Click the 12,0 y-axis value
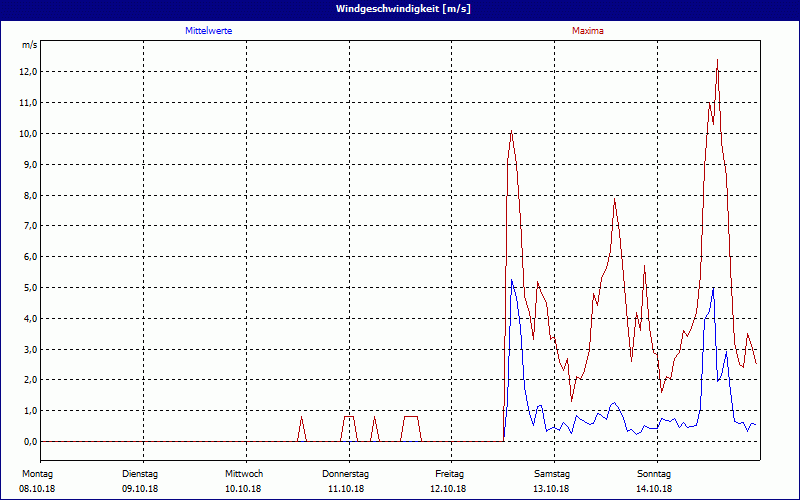This screenshot has width=800, height=500. (x=27, y=72)
